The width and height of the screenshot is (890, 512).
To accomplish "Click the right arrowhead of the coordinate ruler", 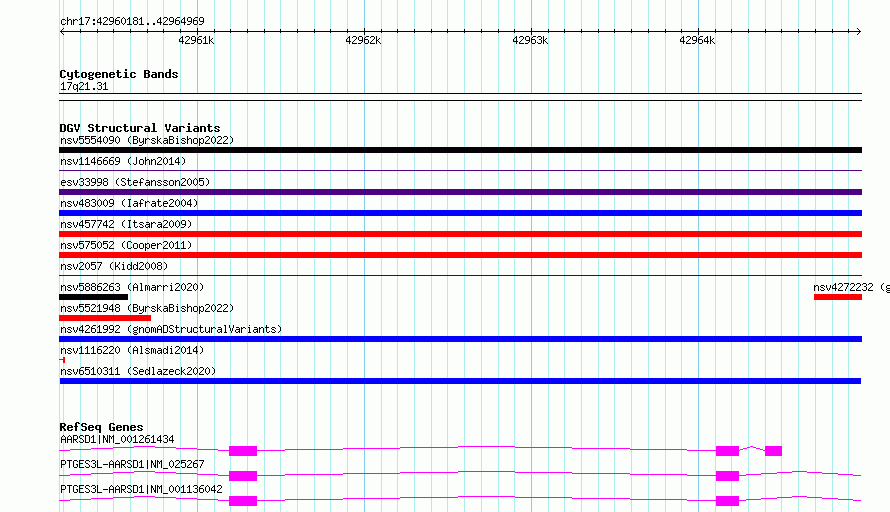I will click(859, 31).
